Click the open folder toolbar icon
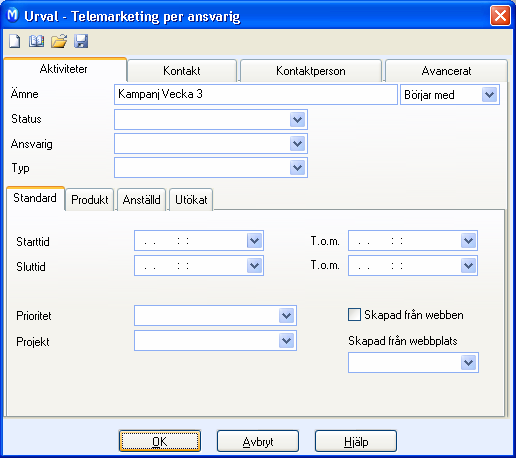The height and width of the screenshot is (458, 516). 59,41
